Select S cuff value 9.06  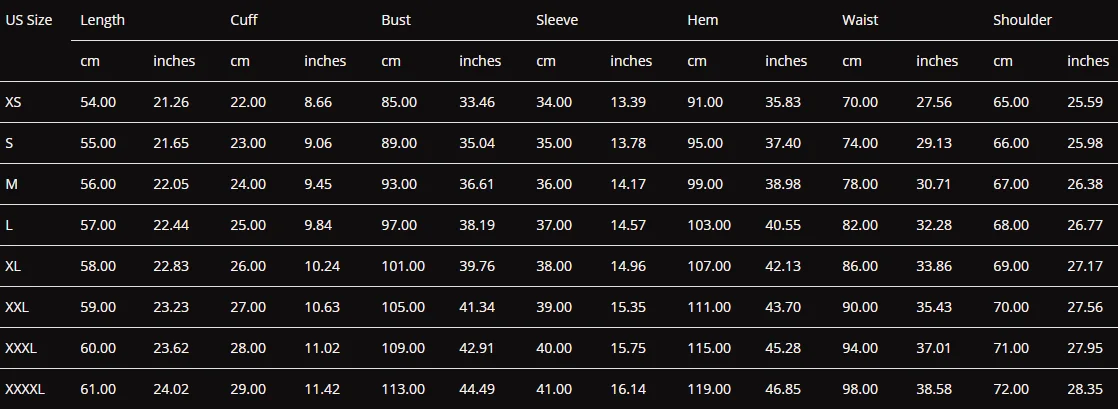[x=318, y=143]
